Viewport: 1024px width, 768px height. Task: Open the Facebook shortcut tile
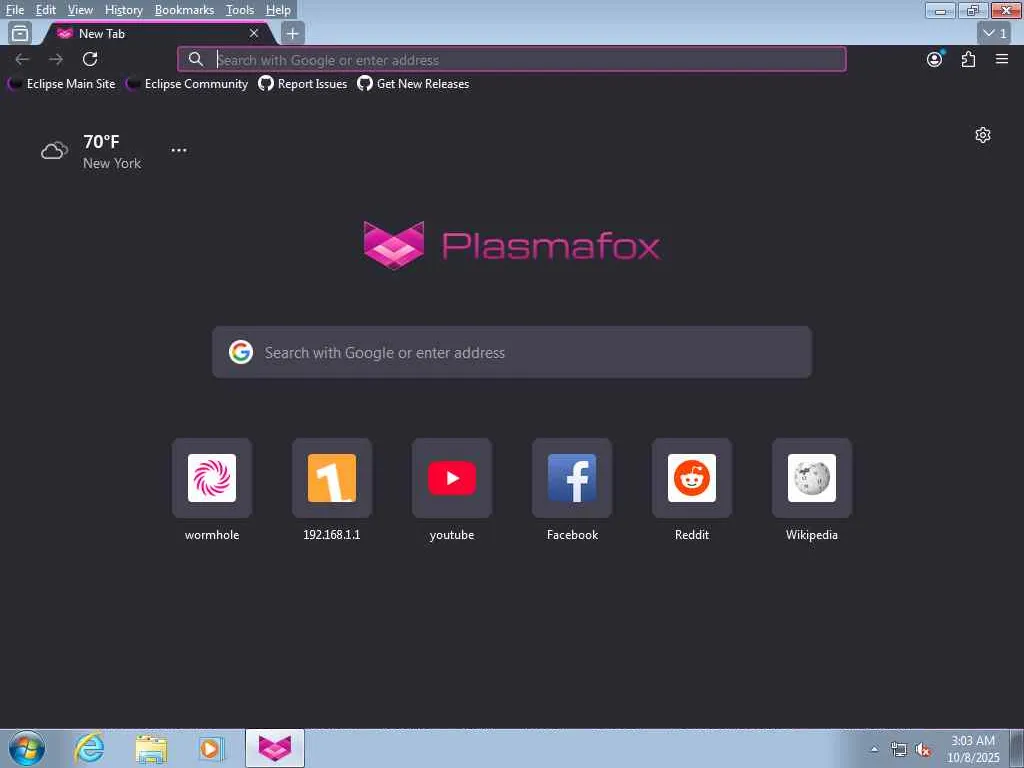(x=572, y=478)
